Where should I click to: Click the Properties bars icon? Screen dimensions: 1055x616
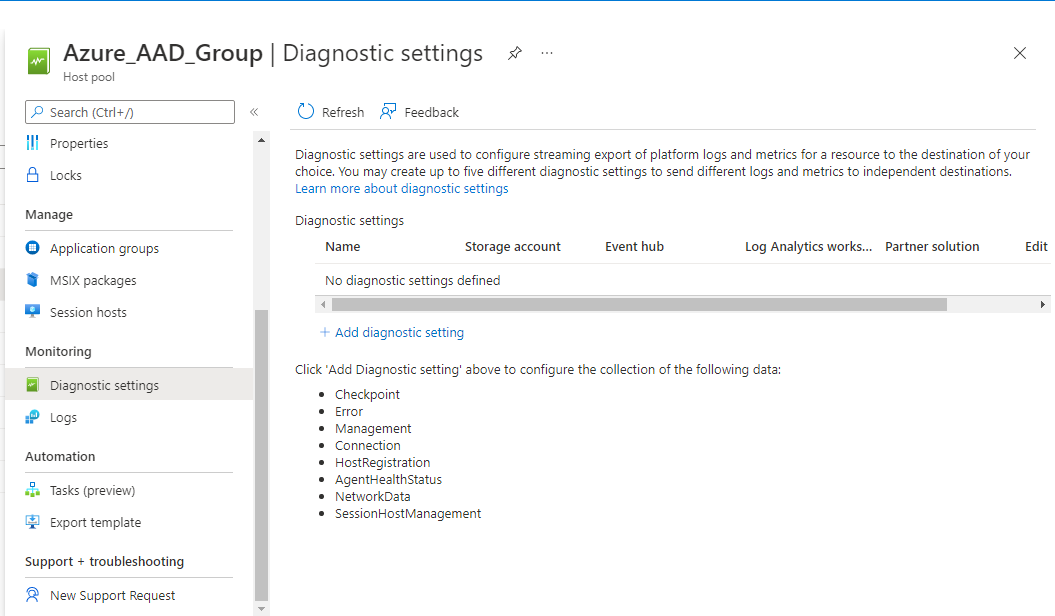pyautogui.click(x=32, y=143)
